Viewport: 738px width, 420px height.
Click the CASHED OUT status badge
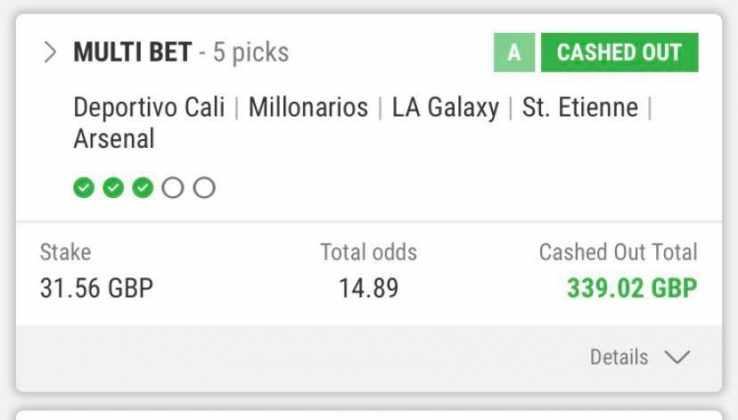pyautogui.click(x=619, y=53)
